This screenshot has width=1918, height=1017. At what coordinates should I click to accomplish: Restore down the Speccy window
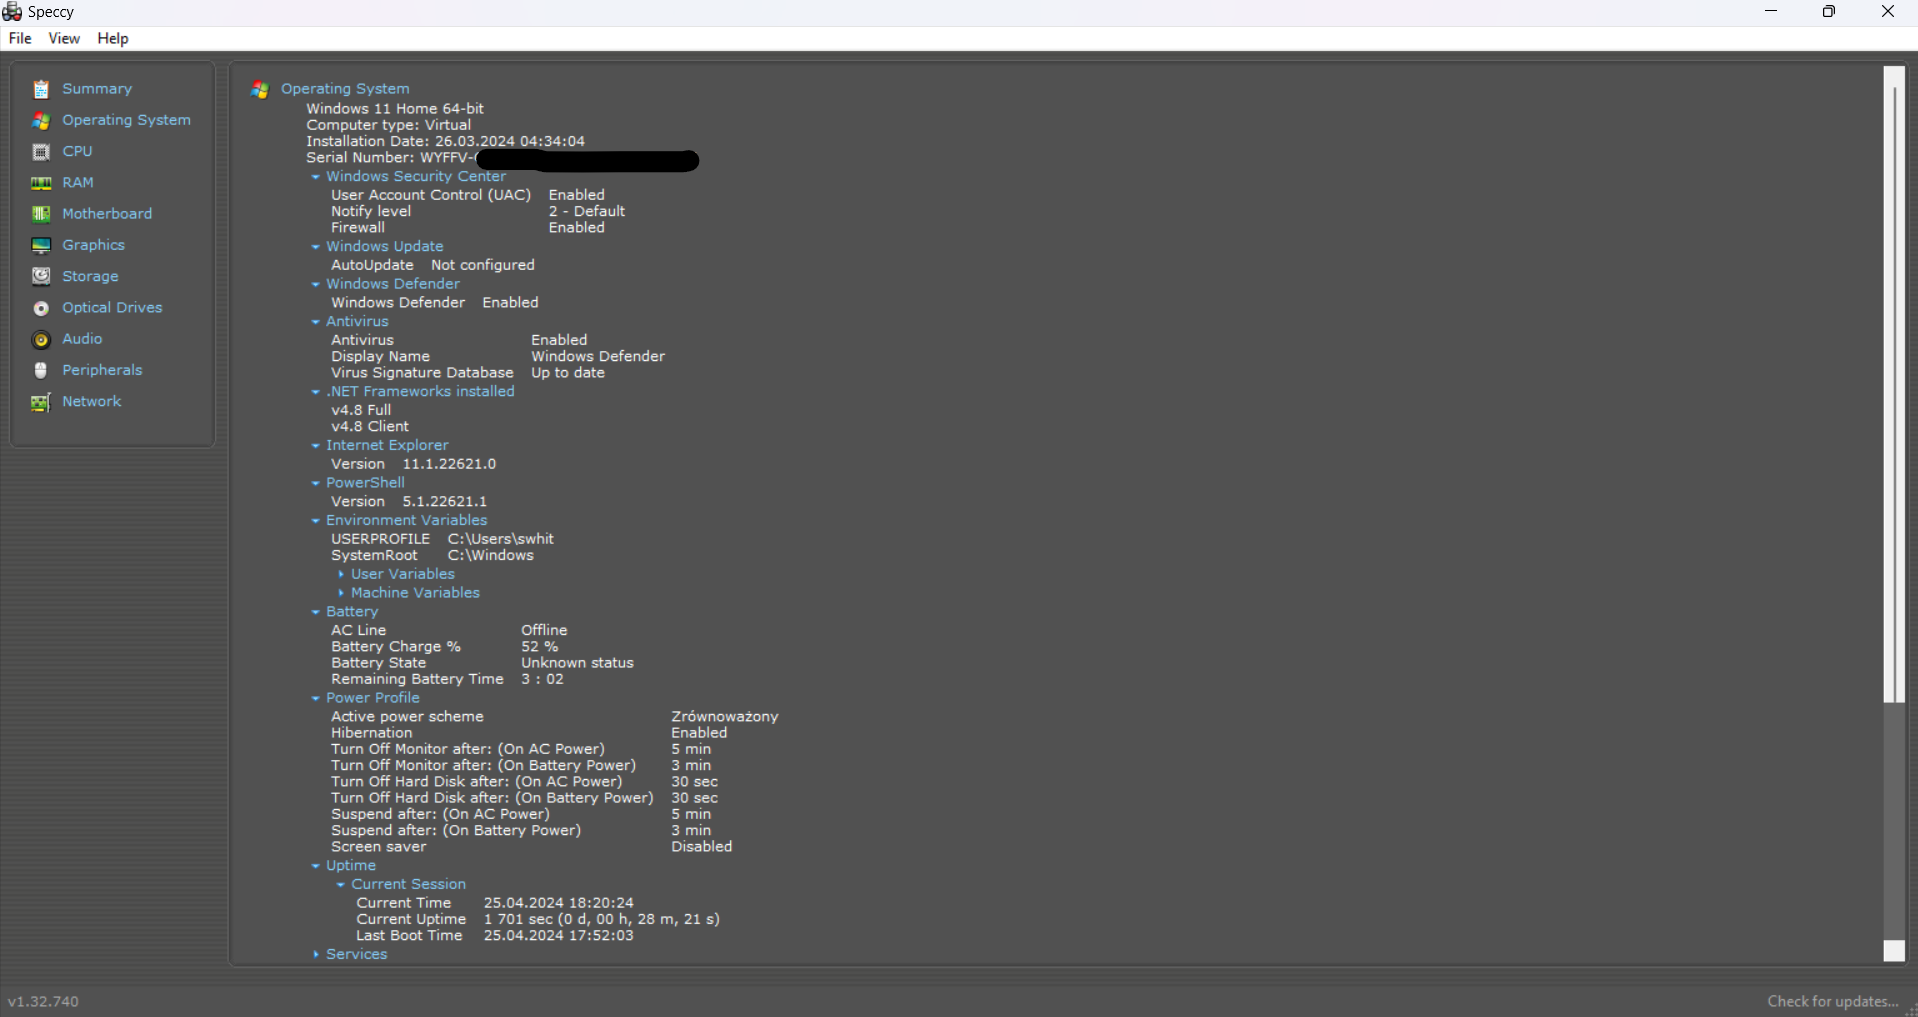(1829, 12)
